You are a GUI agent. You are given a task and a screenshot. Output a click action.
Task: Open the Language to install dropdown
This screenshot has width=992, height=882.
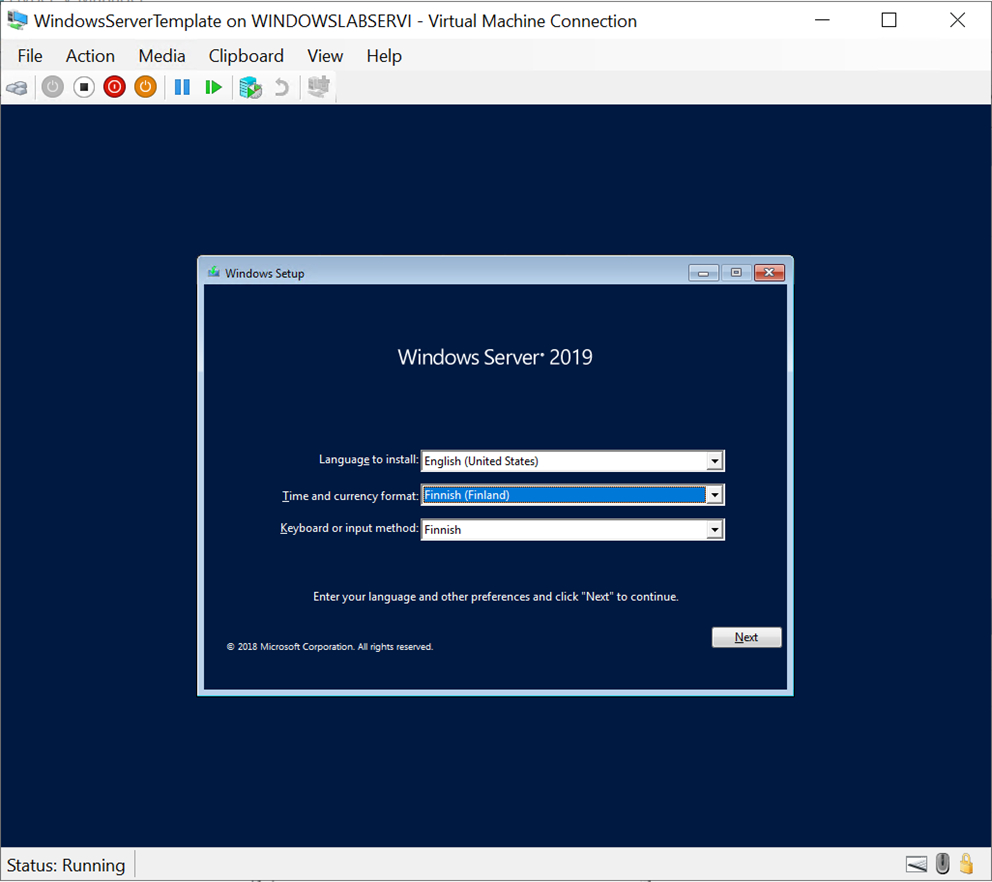pyautogui.click(x=715, y=460)
